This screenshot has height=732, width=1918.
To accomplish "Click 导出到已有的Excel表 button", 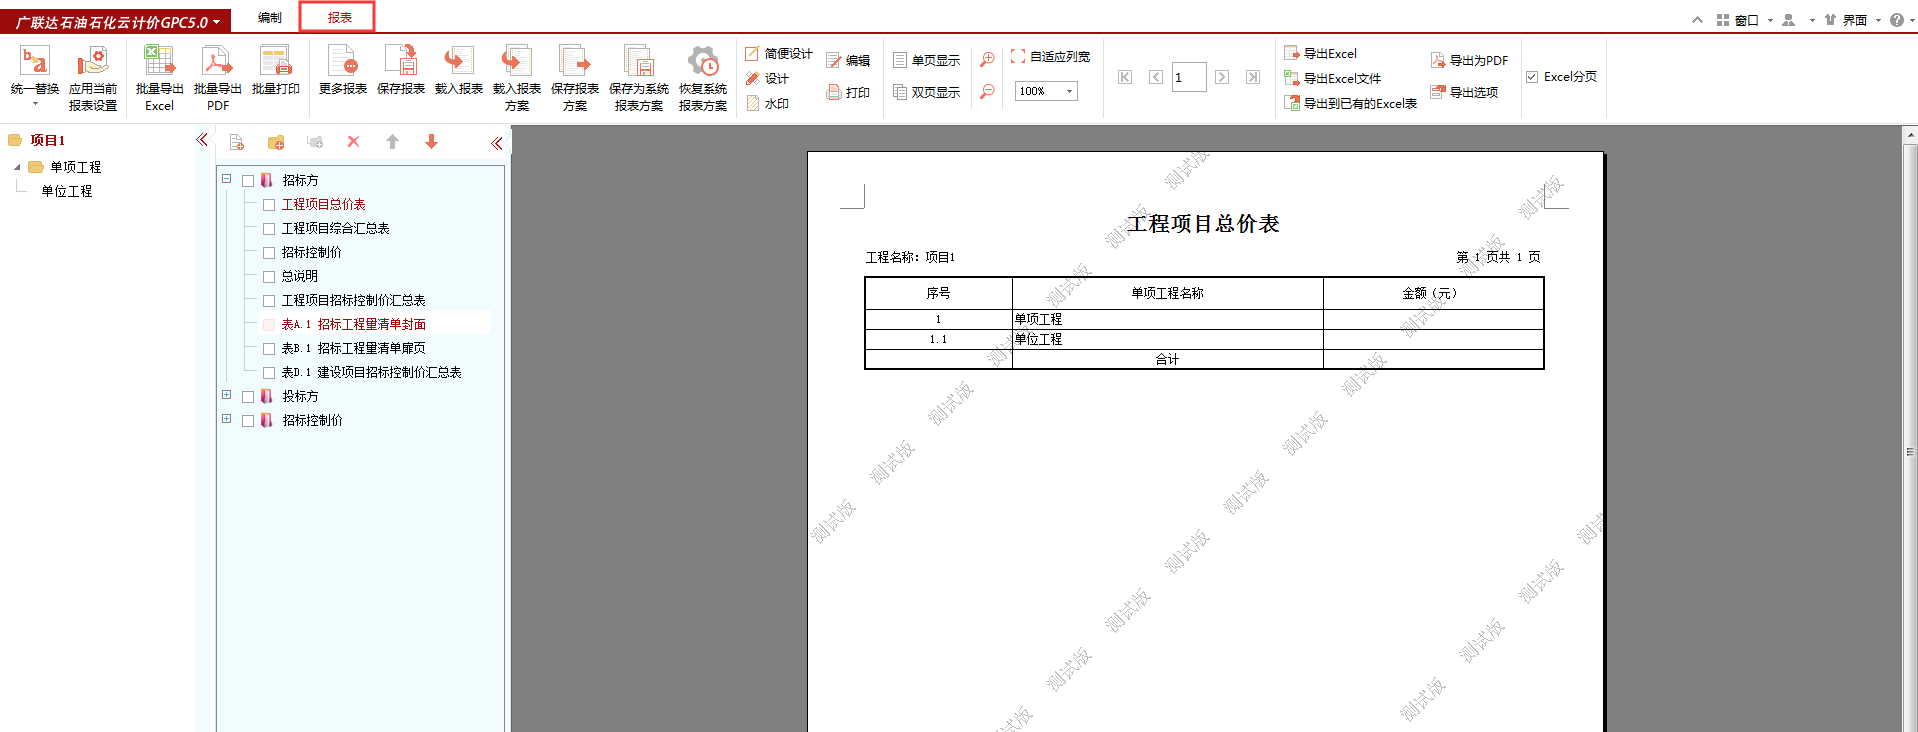I will pos(1350,104).
